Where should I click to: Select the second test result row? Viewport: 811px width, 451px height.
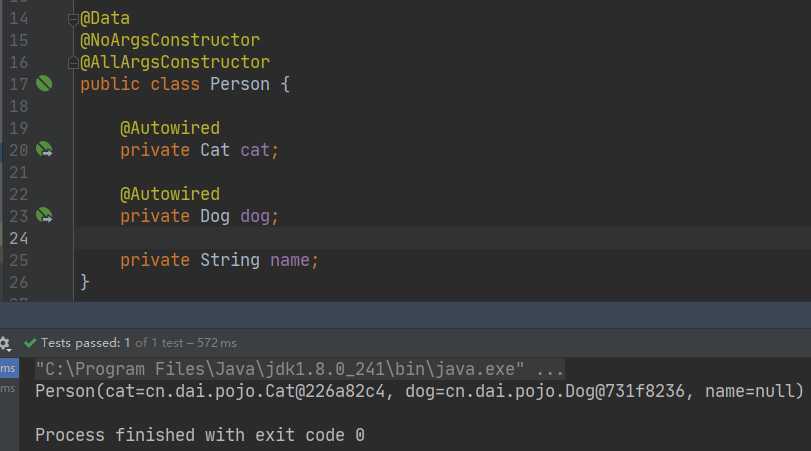[8, 388]
